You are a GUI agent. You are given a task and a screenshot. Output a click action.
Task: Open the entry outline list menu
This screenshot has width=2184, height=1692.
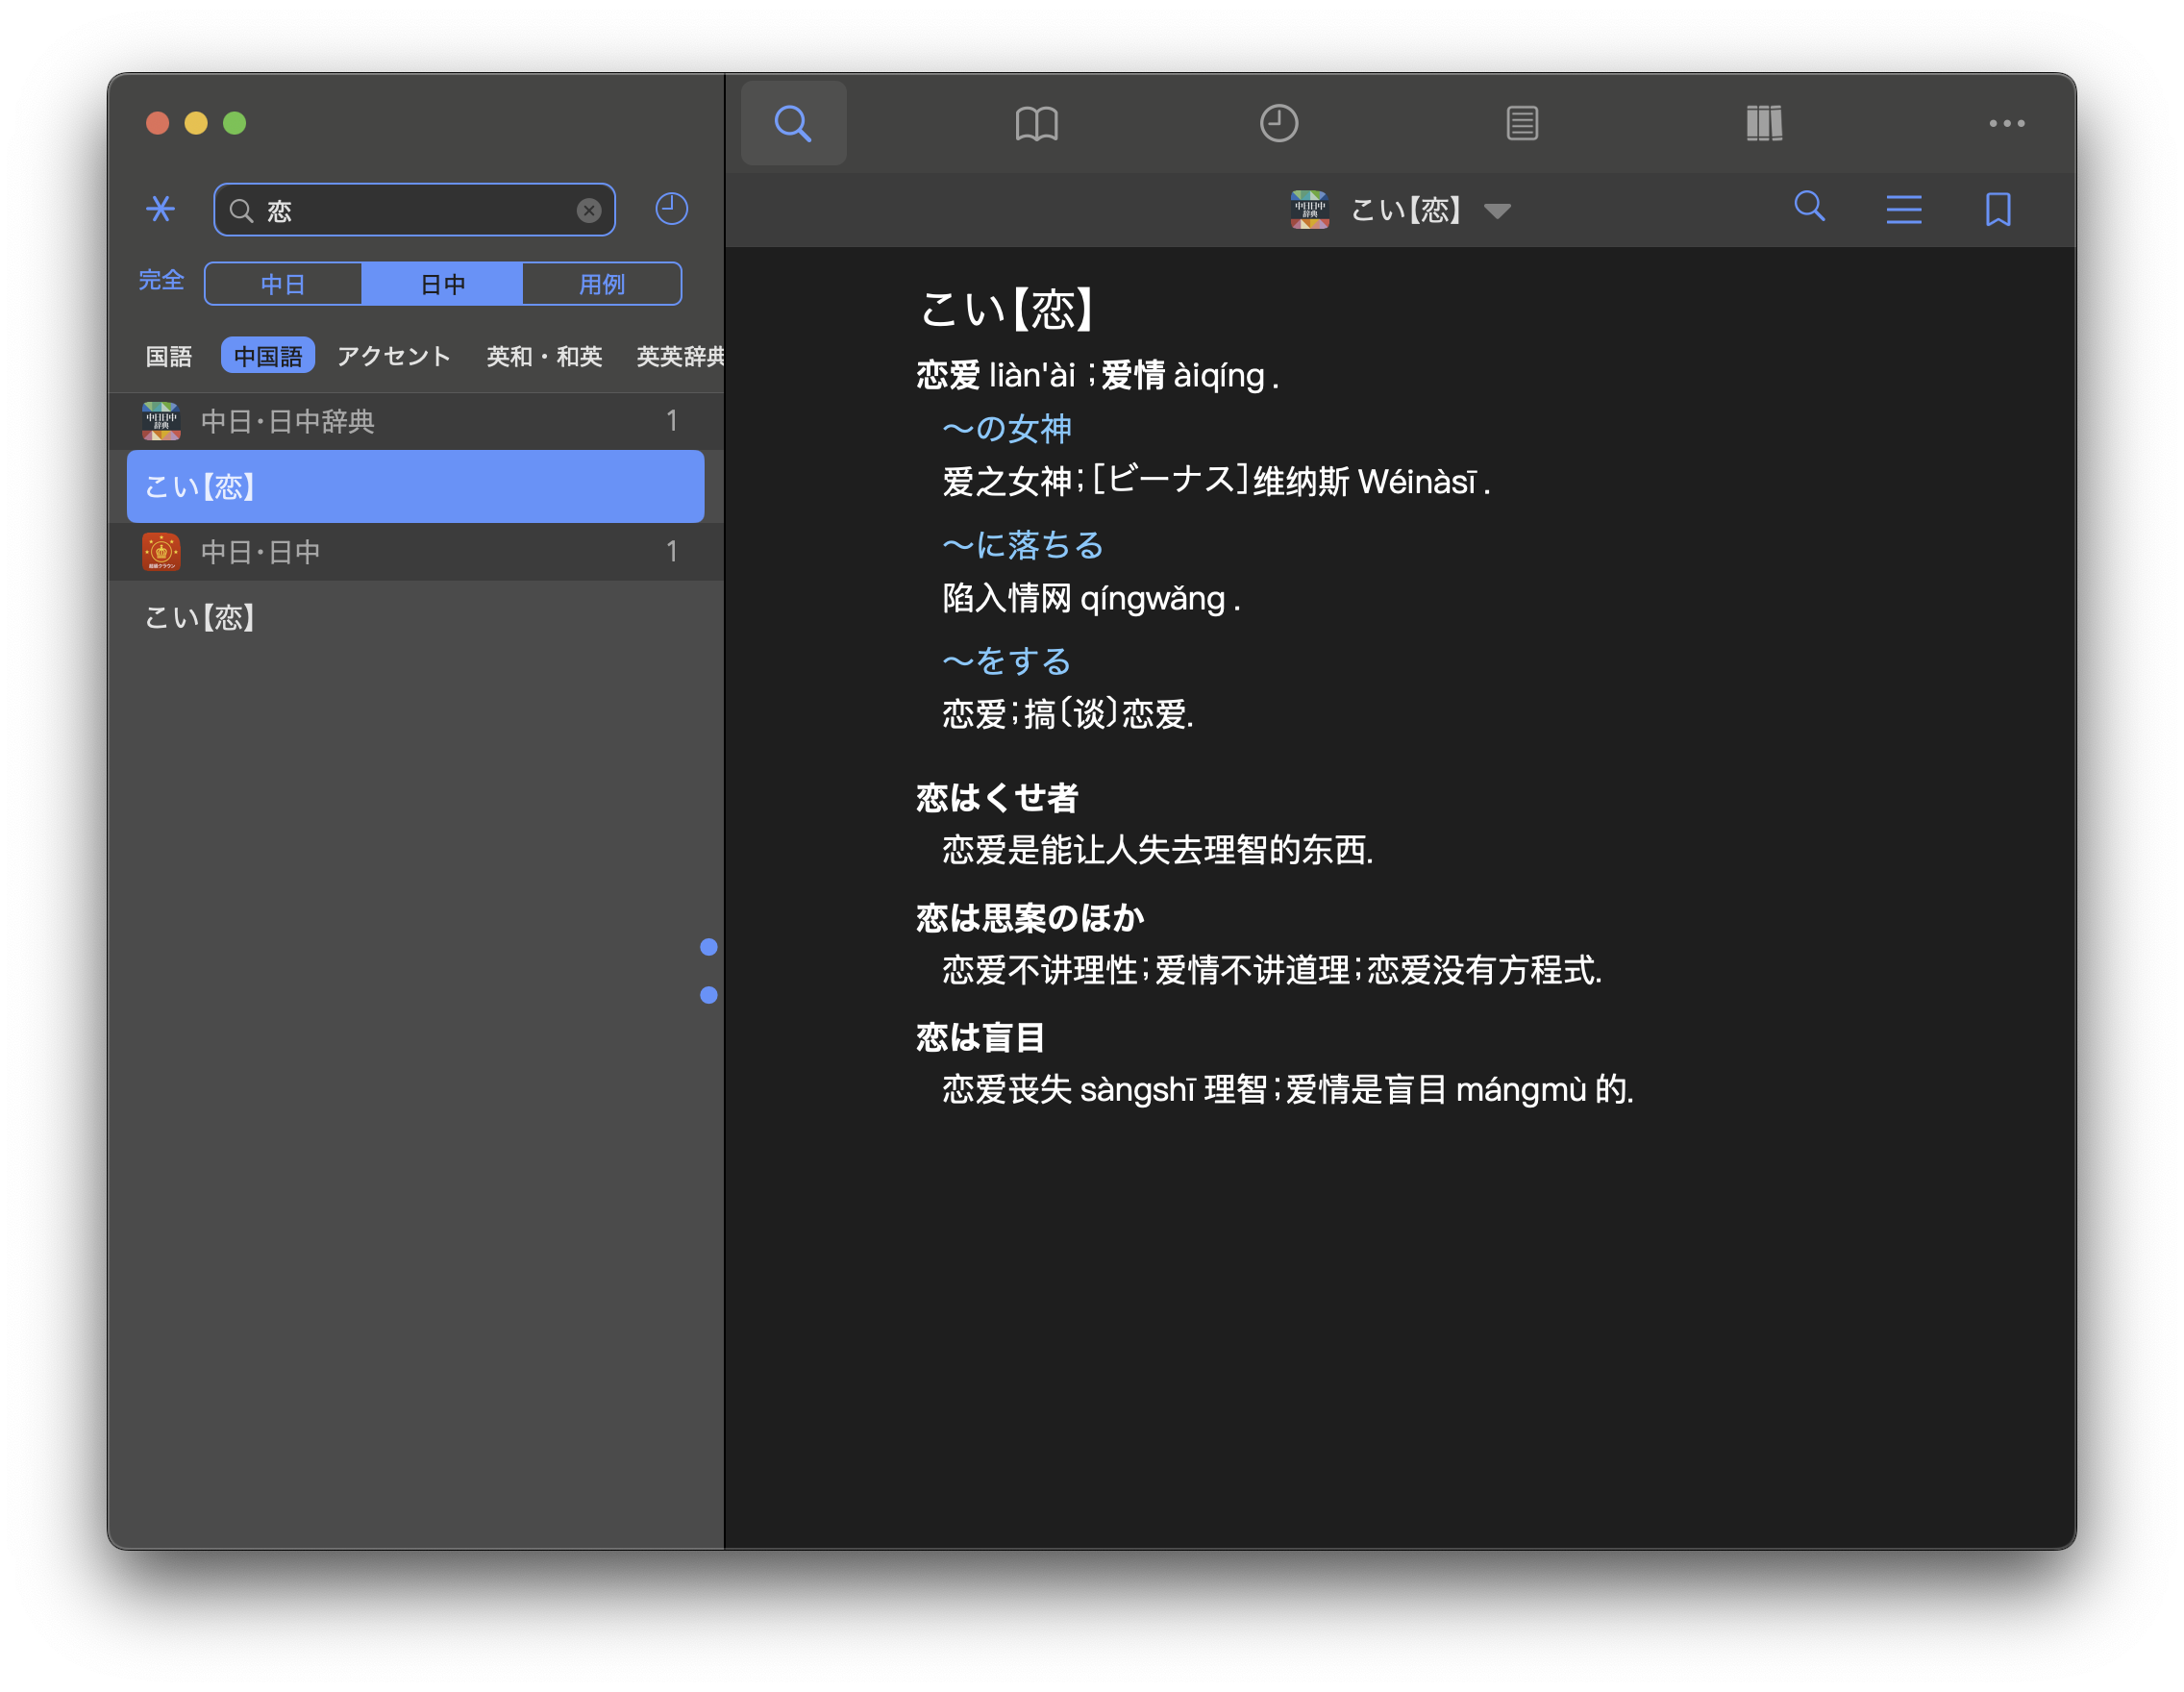point(1903,209)
